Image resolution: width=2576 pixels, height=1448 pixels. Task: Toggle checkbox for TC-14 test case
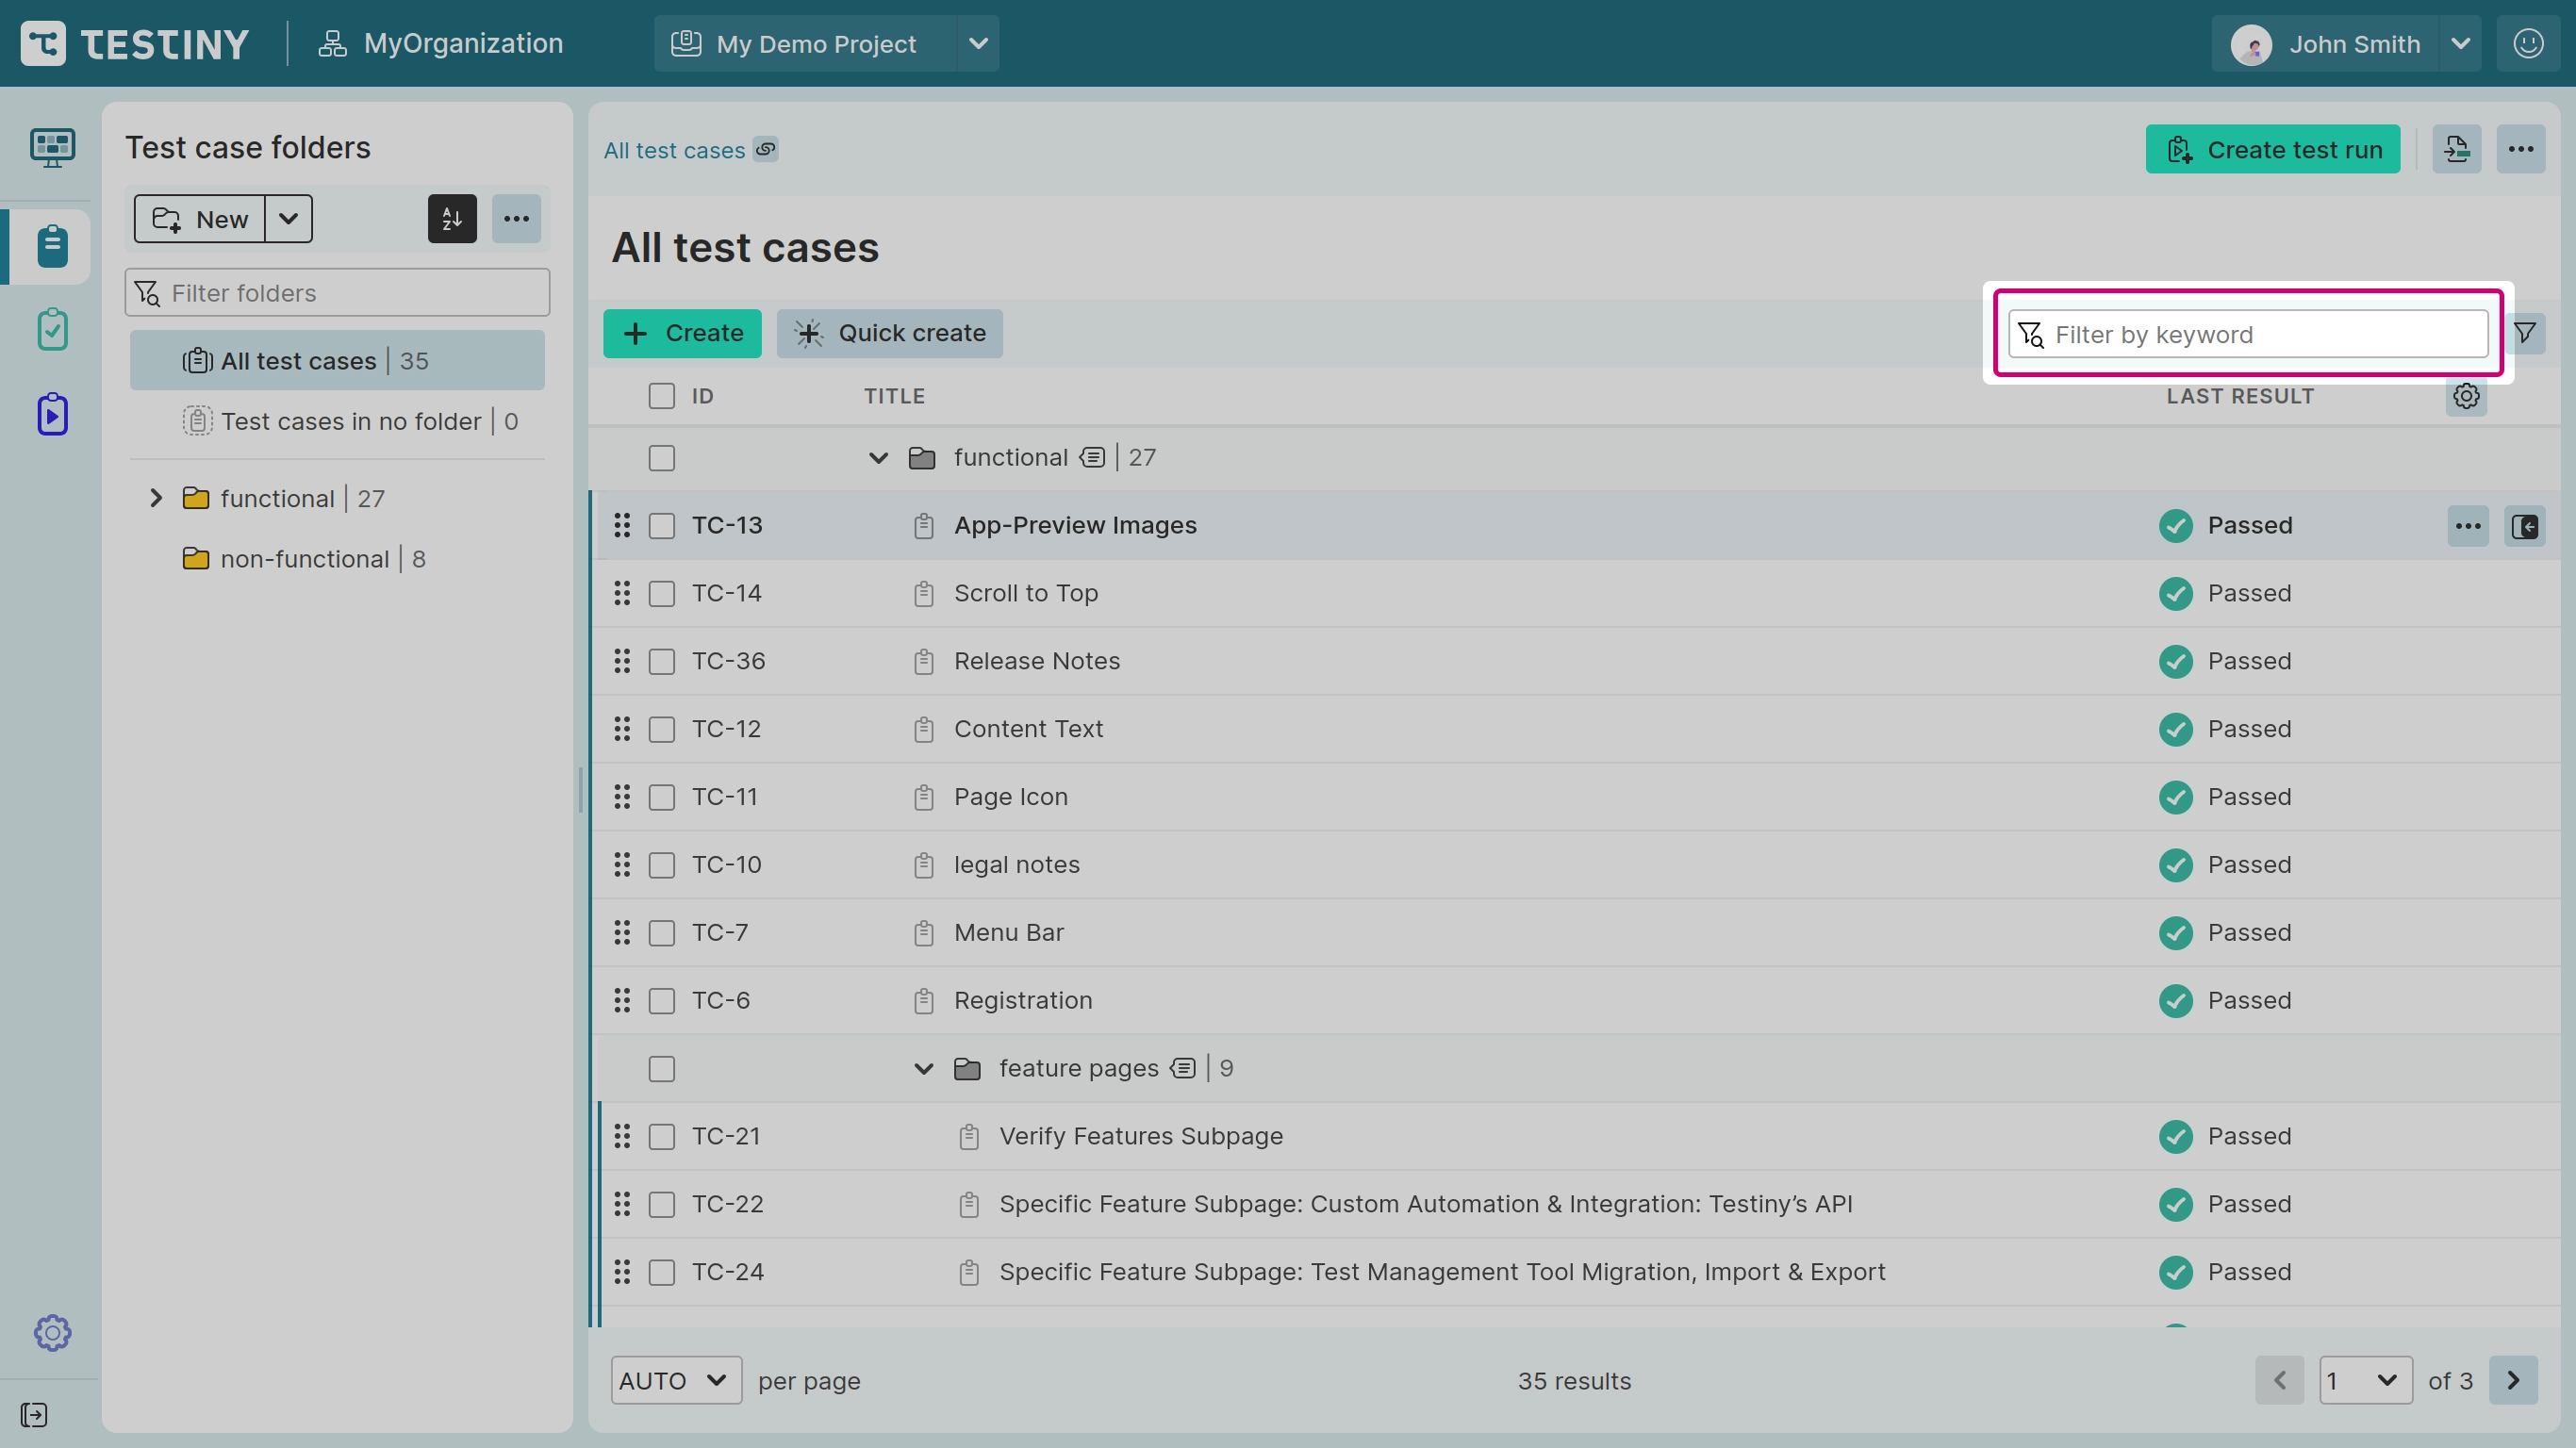click(662, 592)
